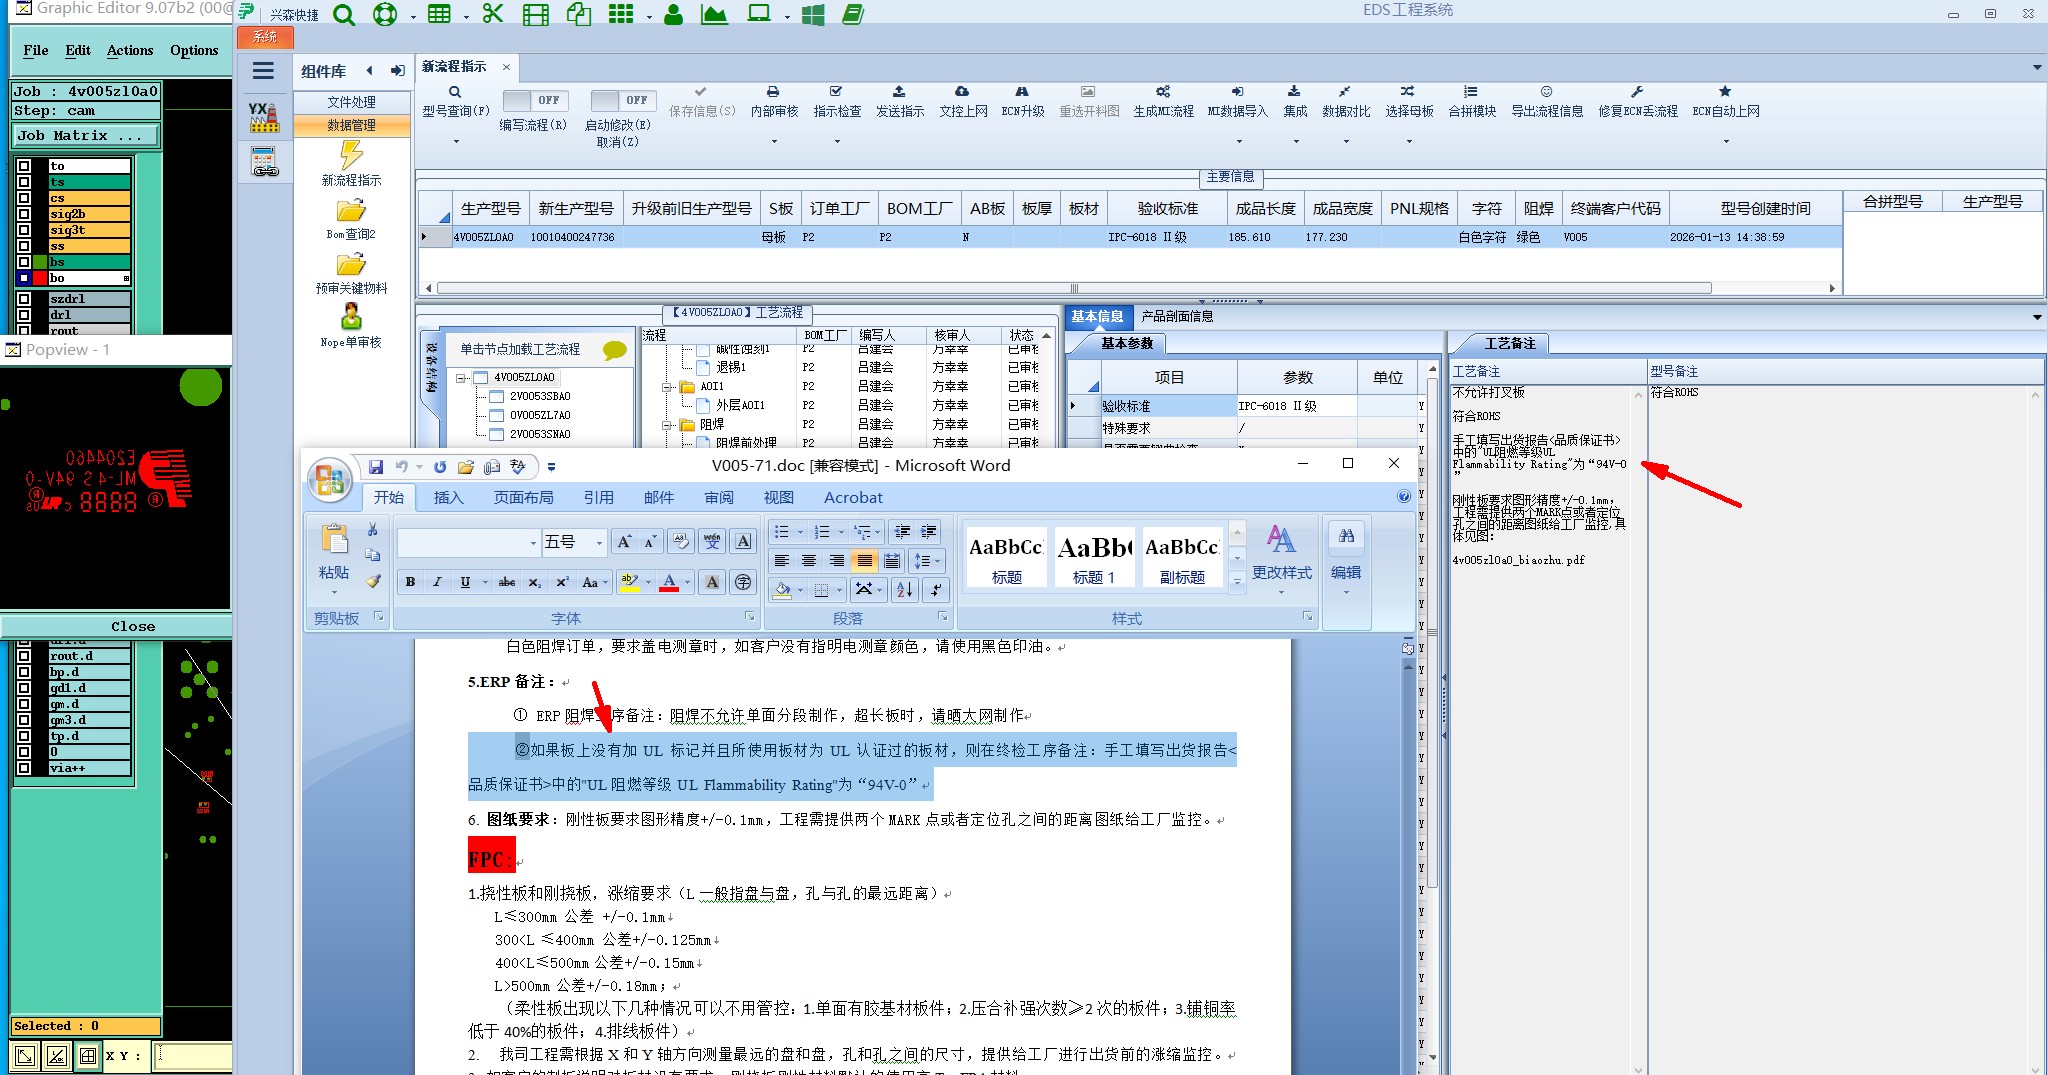Click the Windows logo icon in top toolbar

pyautogui.click(x=813, y=14)
